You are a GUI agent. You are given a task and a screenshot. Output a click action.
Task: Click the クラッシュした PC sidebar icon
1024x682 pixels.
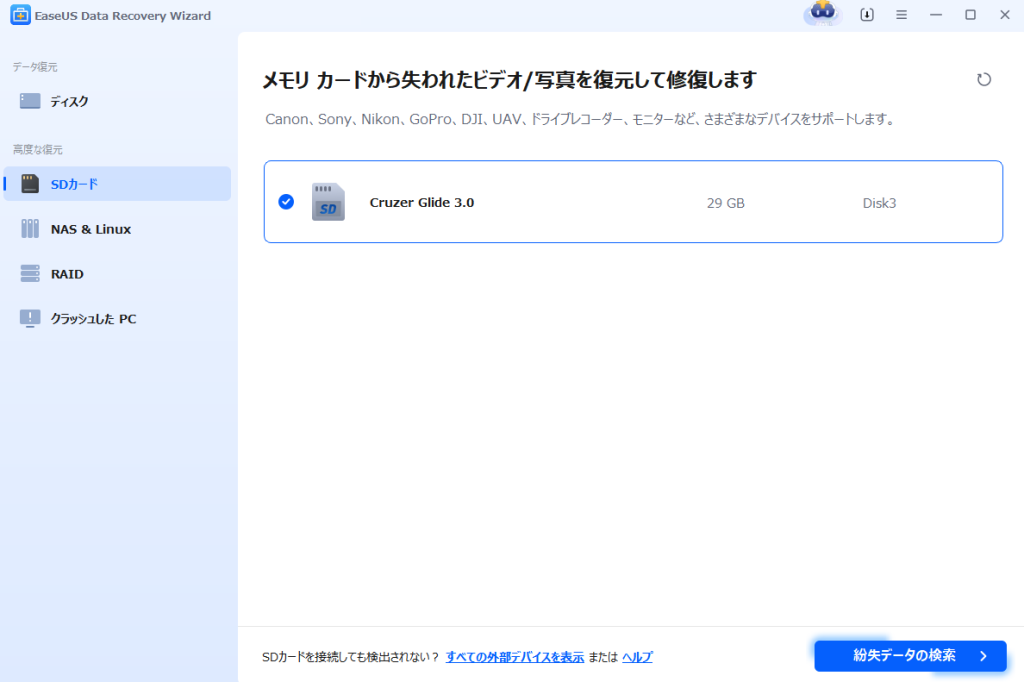click(x=30, y=318)
